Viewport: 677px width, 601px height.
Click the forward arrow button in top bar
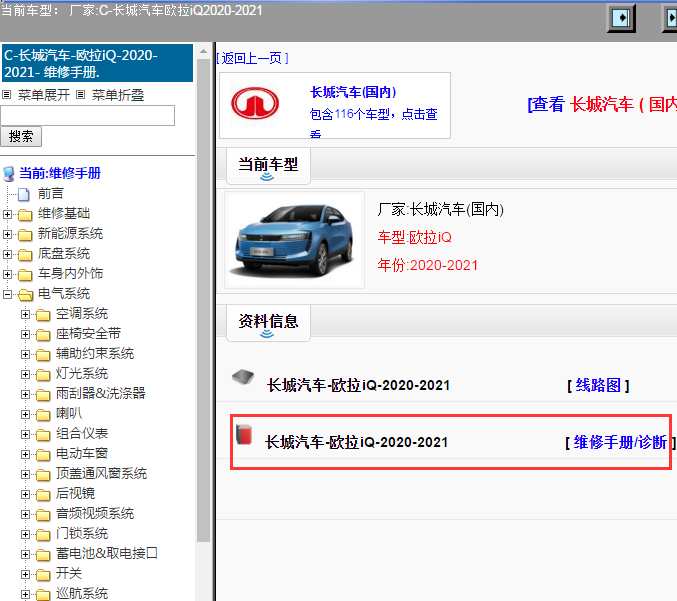click(621, 18)
